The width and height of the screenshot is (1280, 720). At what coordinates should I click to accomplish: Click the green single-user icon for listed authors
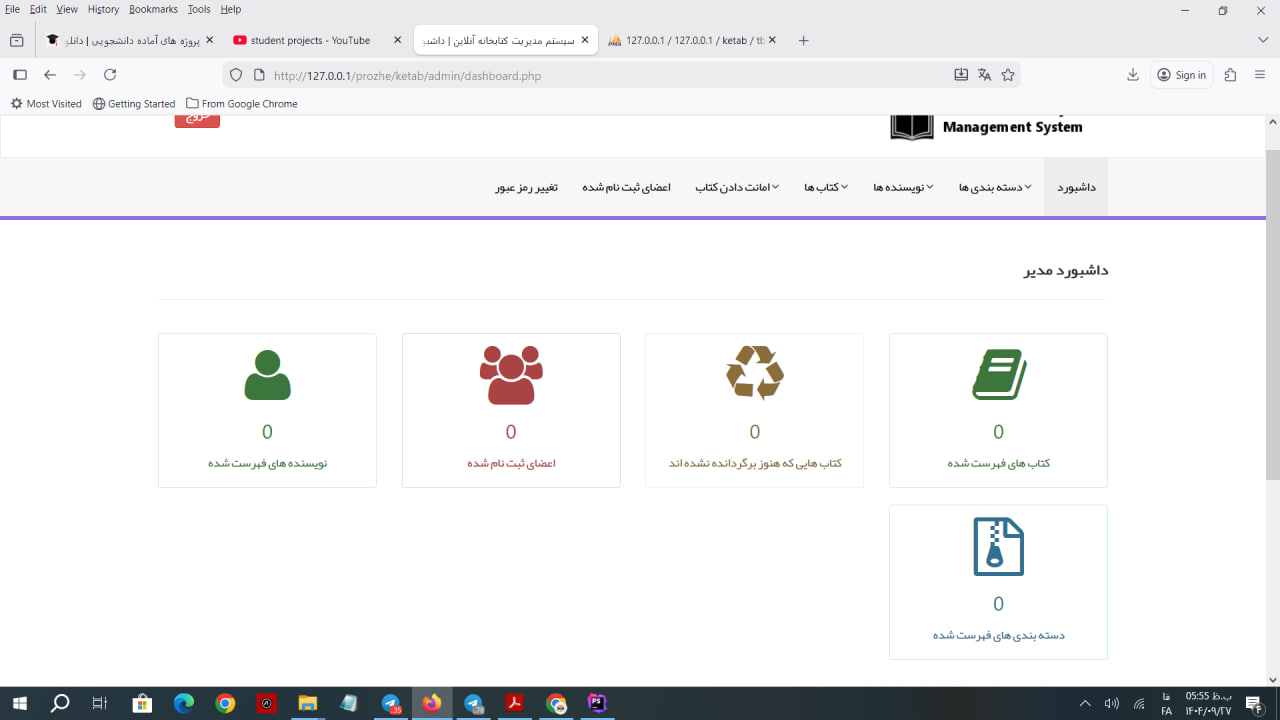tap(267, 375)
